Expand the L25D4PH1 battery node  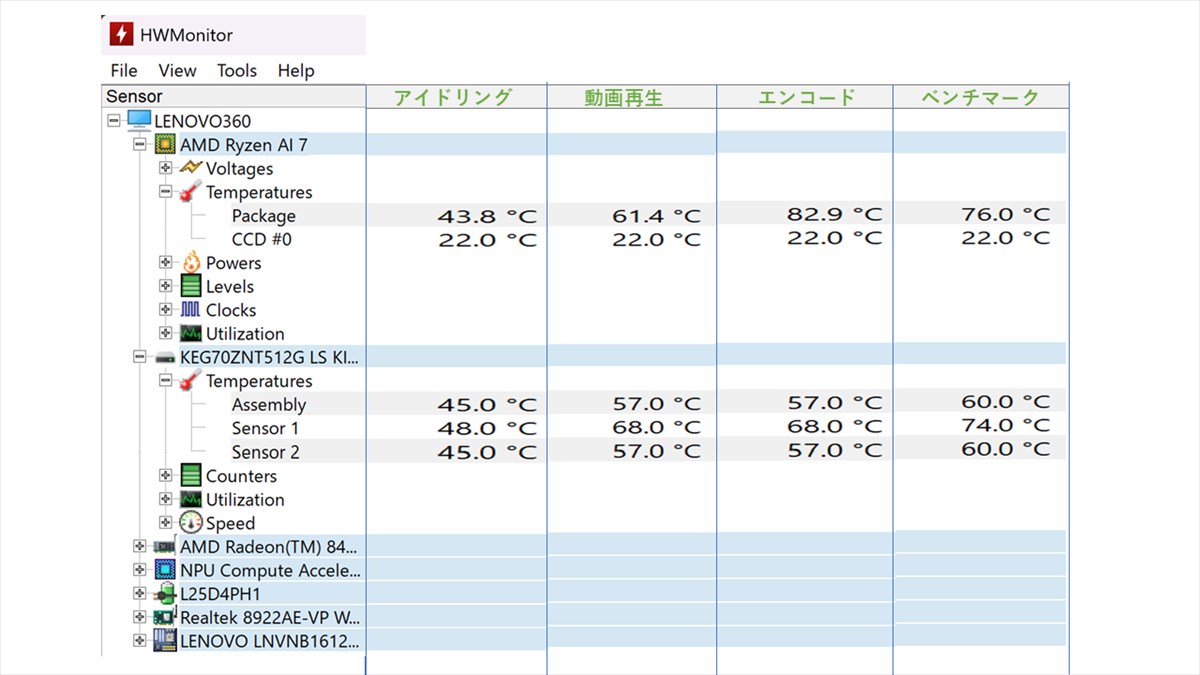pyautogui.click(x=140, y=594)
